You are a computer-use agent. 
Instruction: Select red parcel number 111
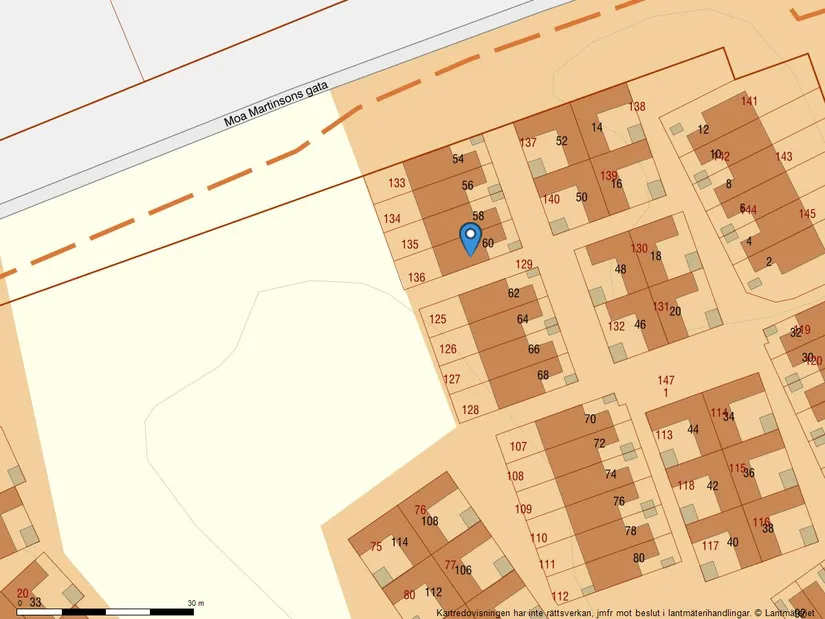(x=547, y=564)
